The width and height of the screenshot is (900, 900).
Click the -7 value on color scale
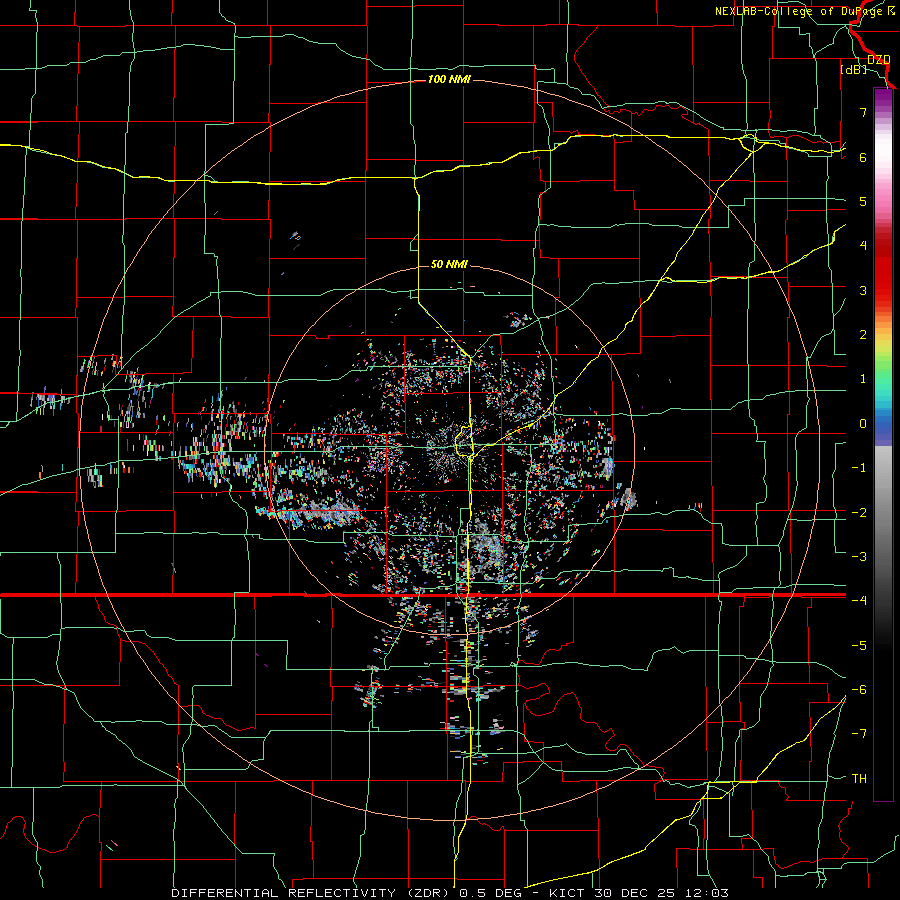[x=859, y=734]
